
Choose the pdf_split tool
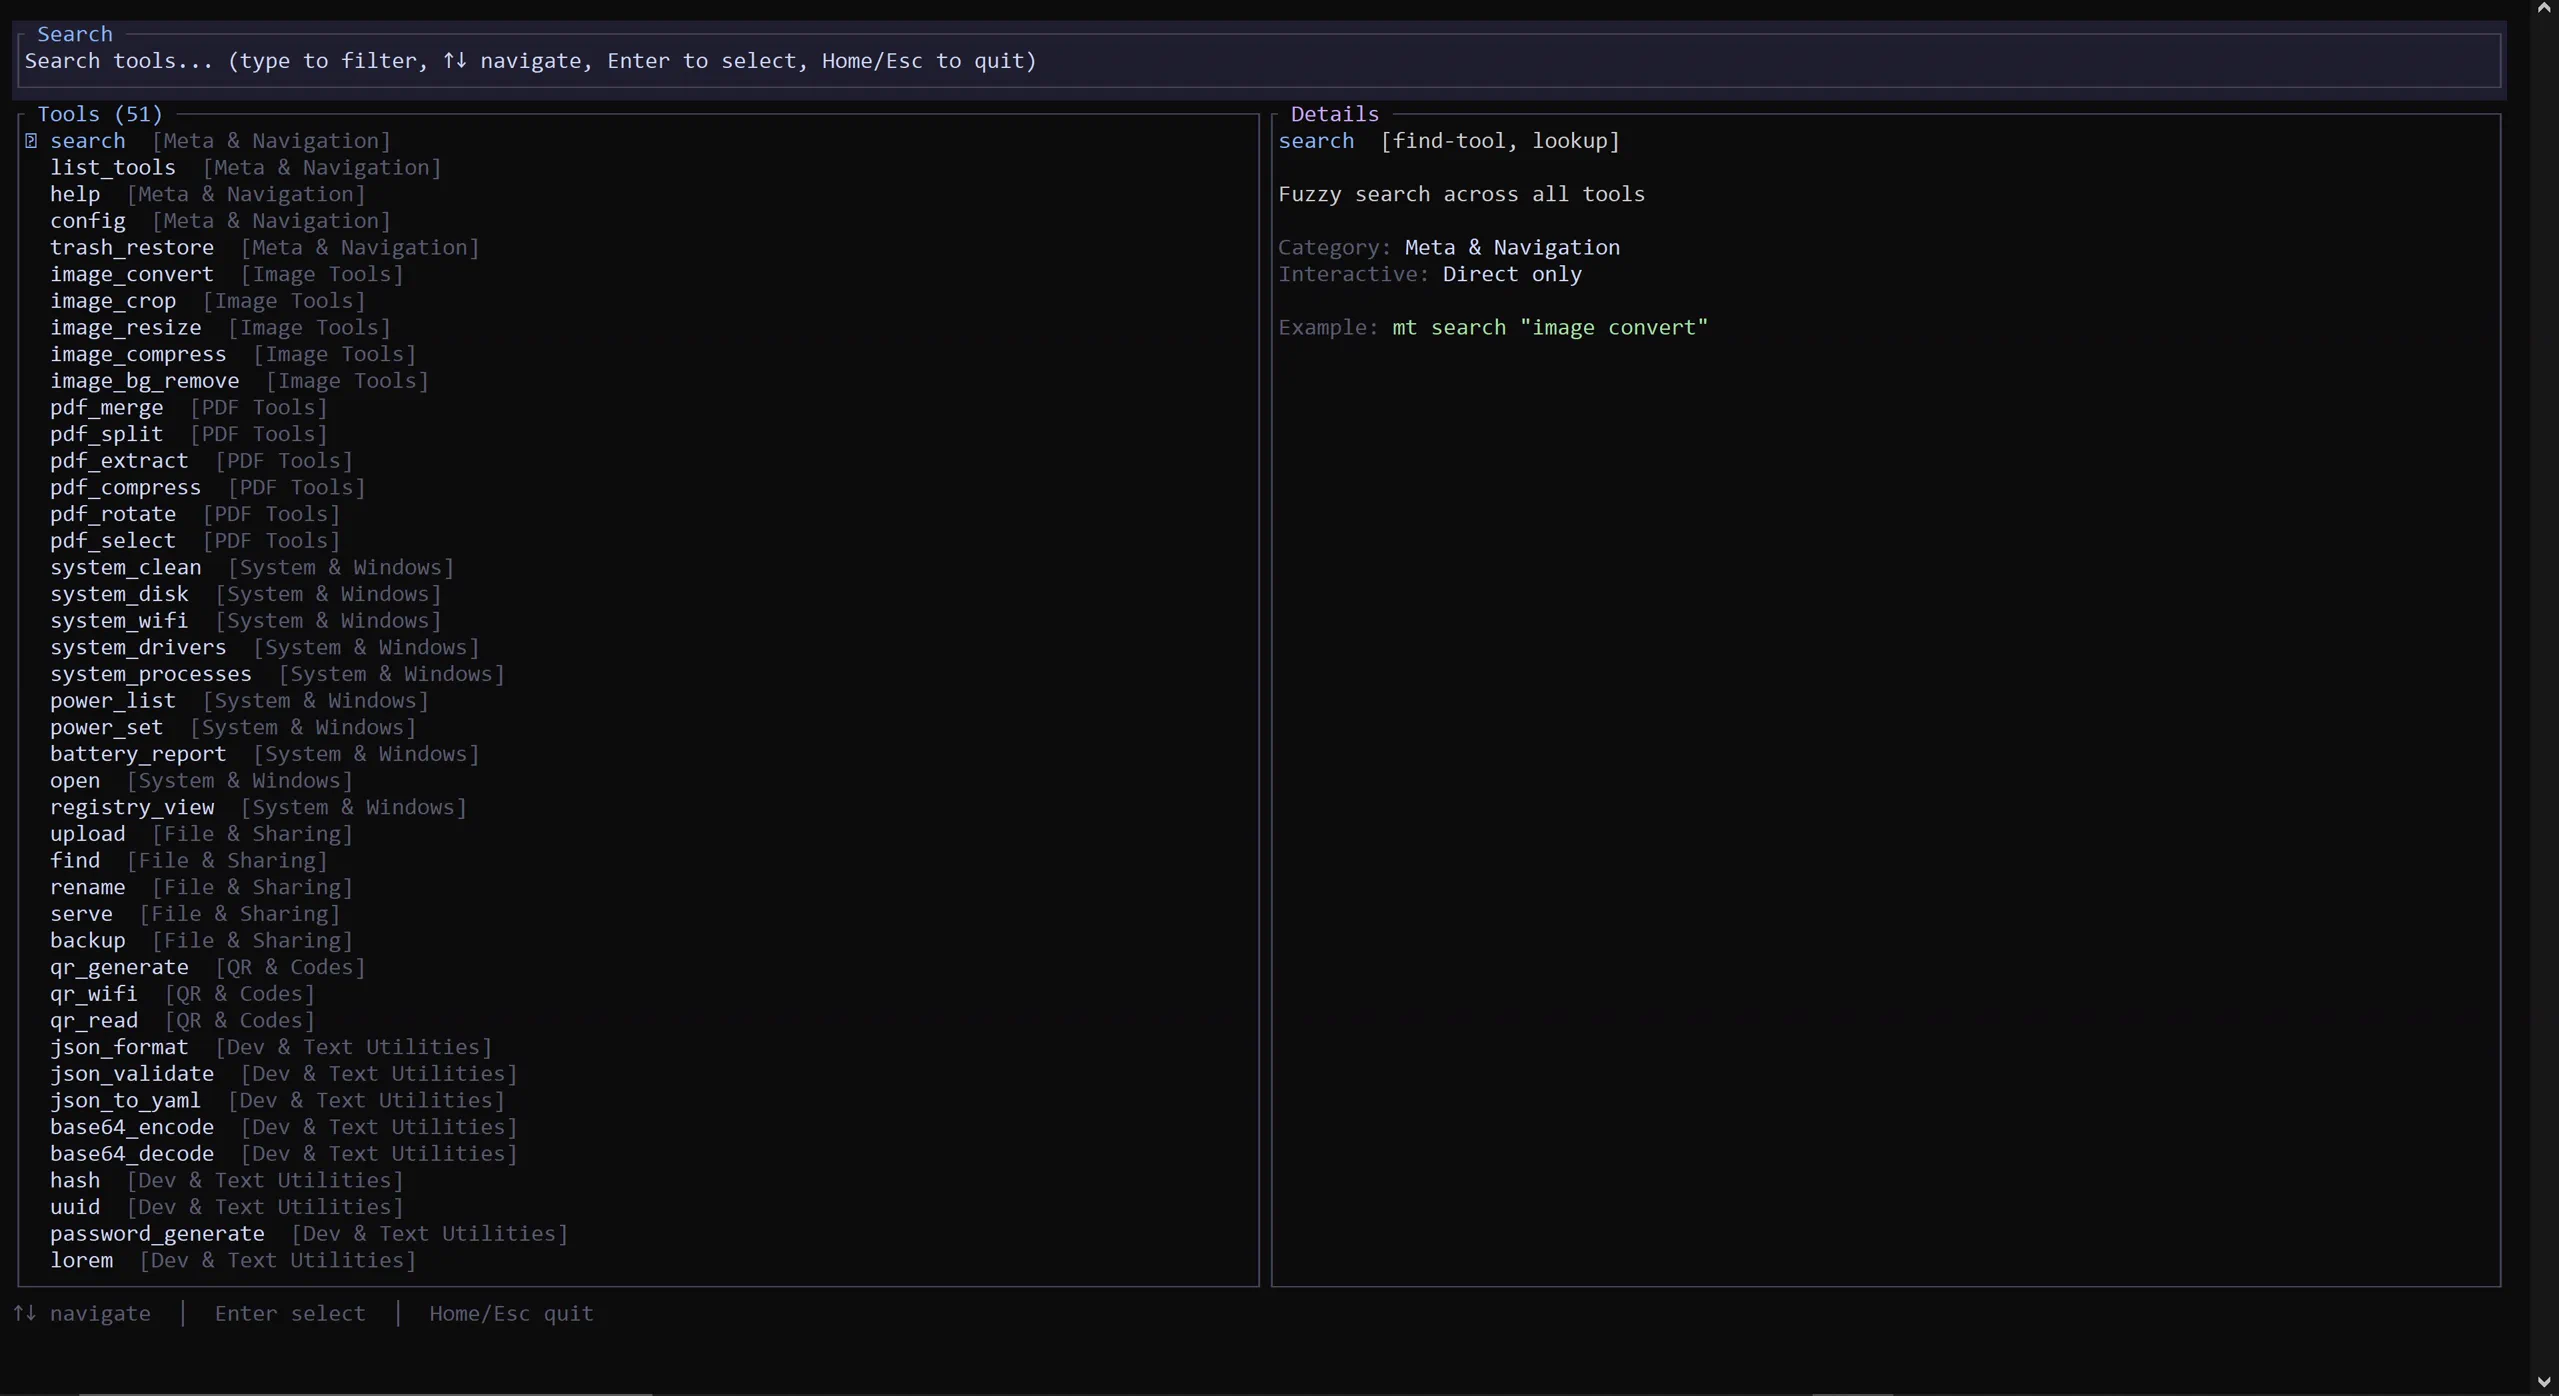638,435
